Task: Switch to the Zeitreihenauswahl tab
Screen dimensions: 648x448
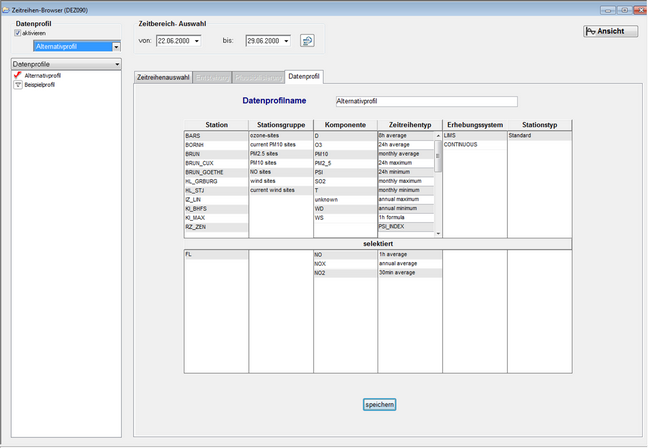Action: pos(163,76)
